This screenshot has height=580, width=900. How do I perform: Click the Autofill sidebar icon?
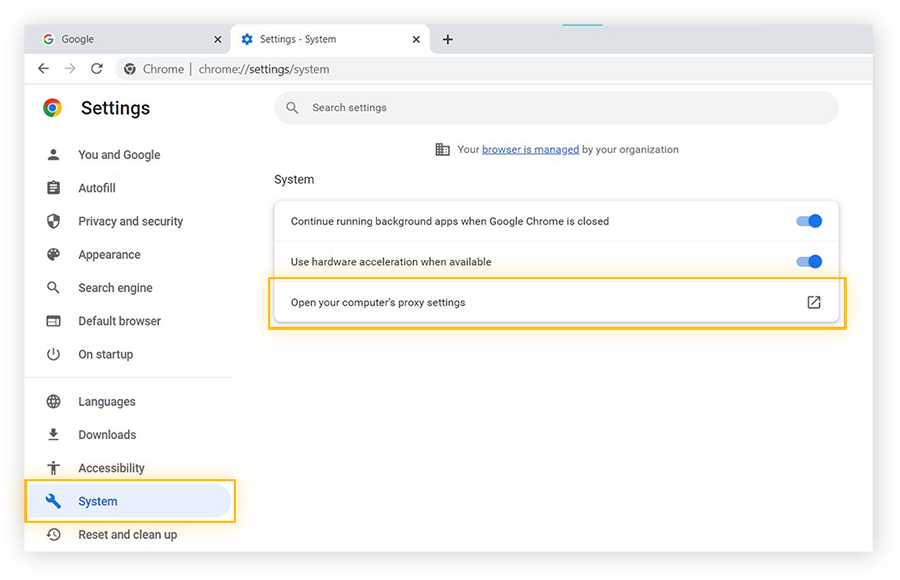[x=53, y=188]
